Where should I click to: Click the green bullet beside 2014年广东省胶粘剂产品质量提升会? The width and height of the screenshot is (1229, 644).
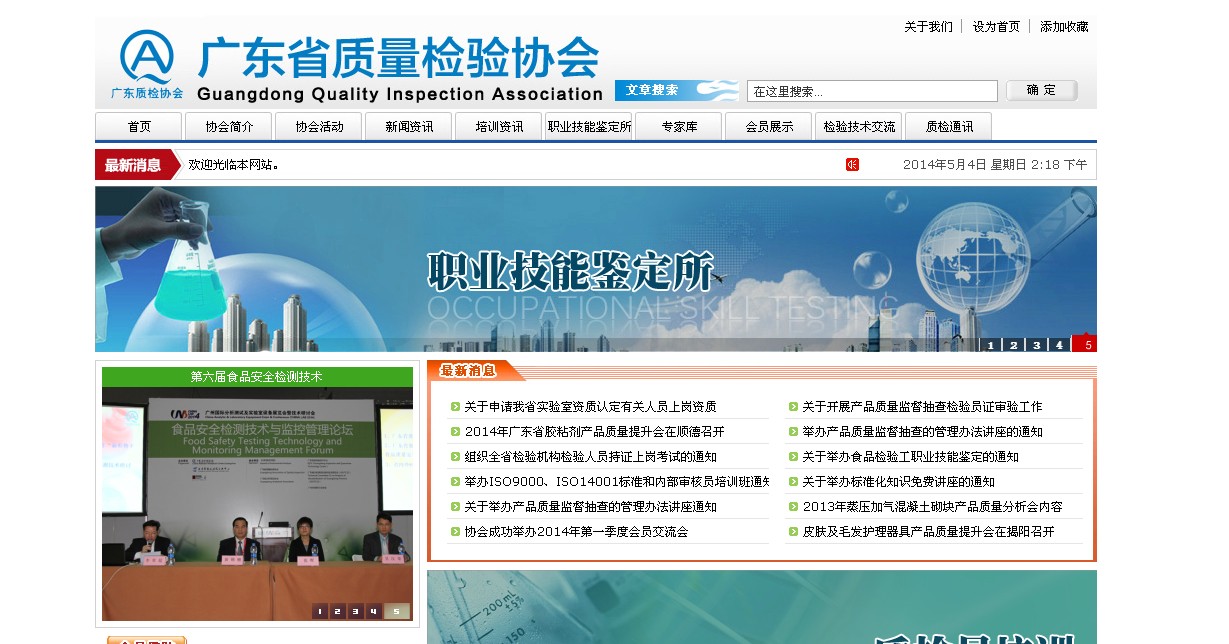tap(455, 432)
